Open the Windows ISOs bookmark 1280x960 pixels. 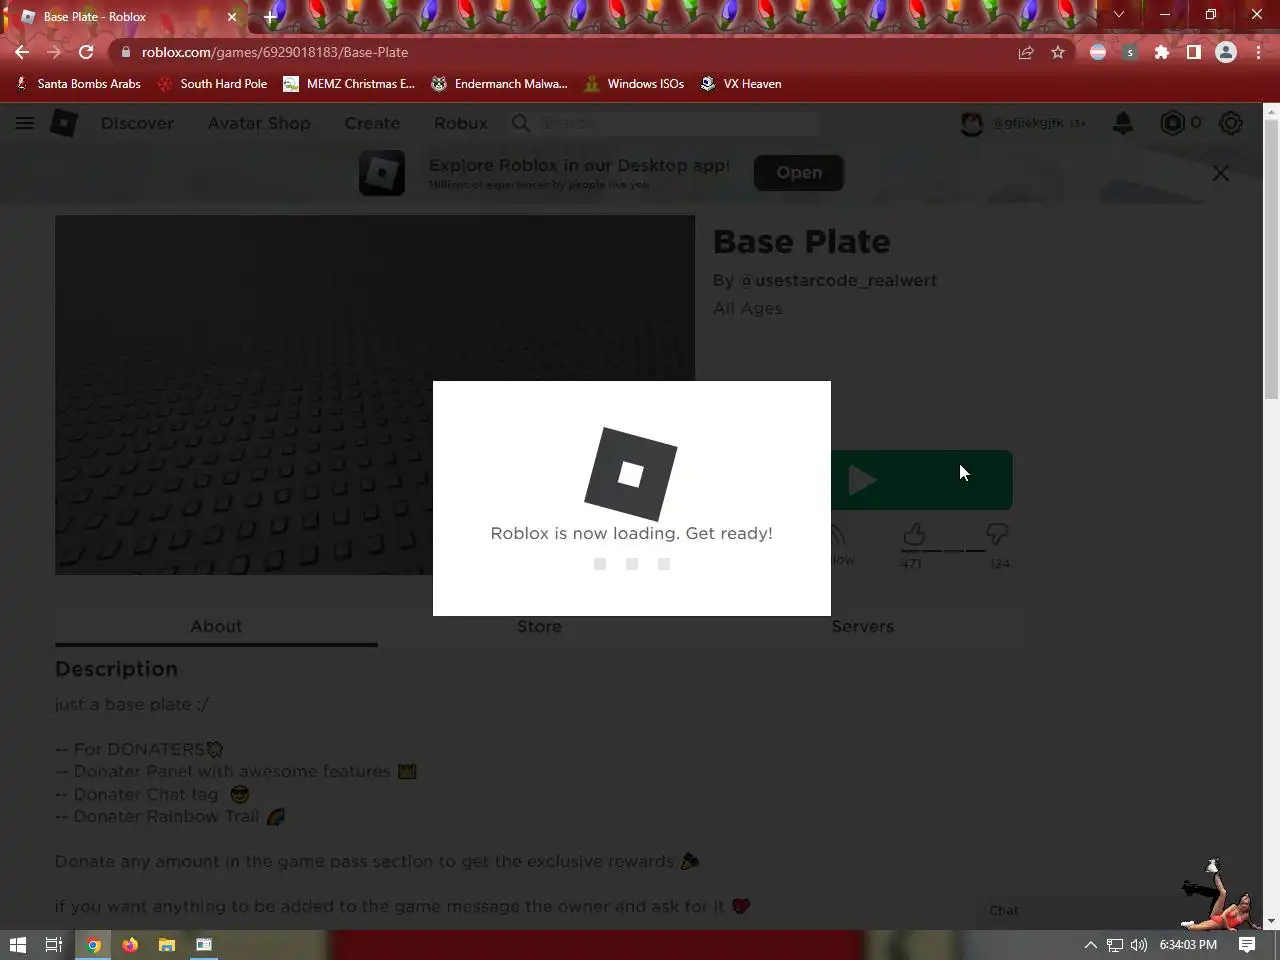634,84
